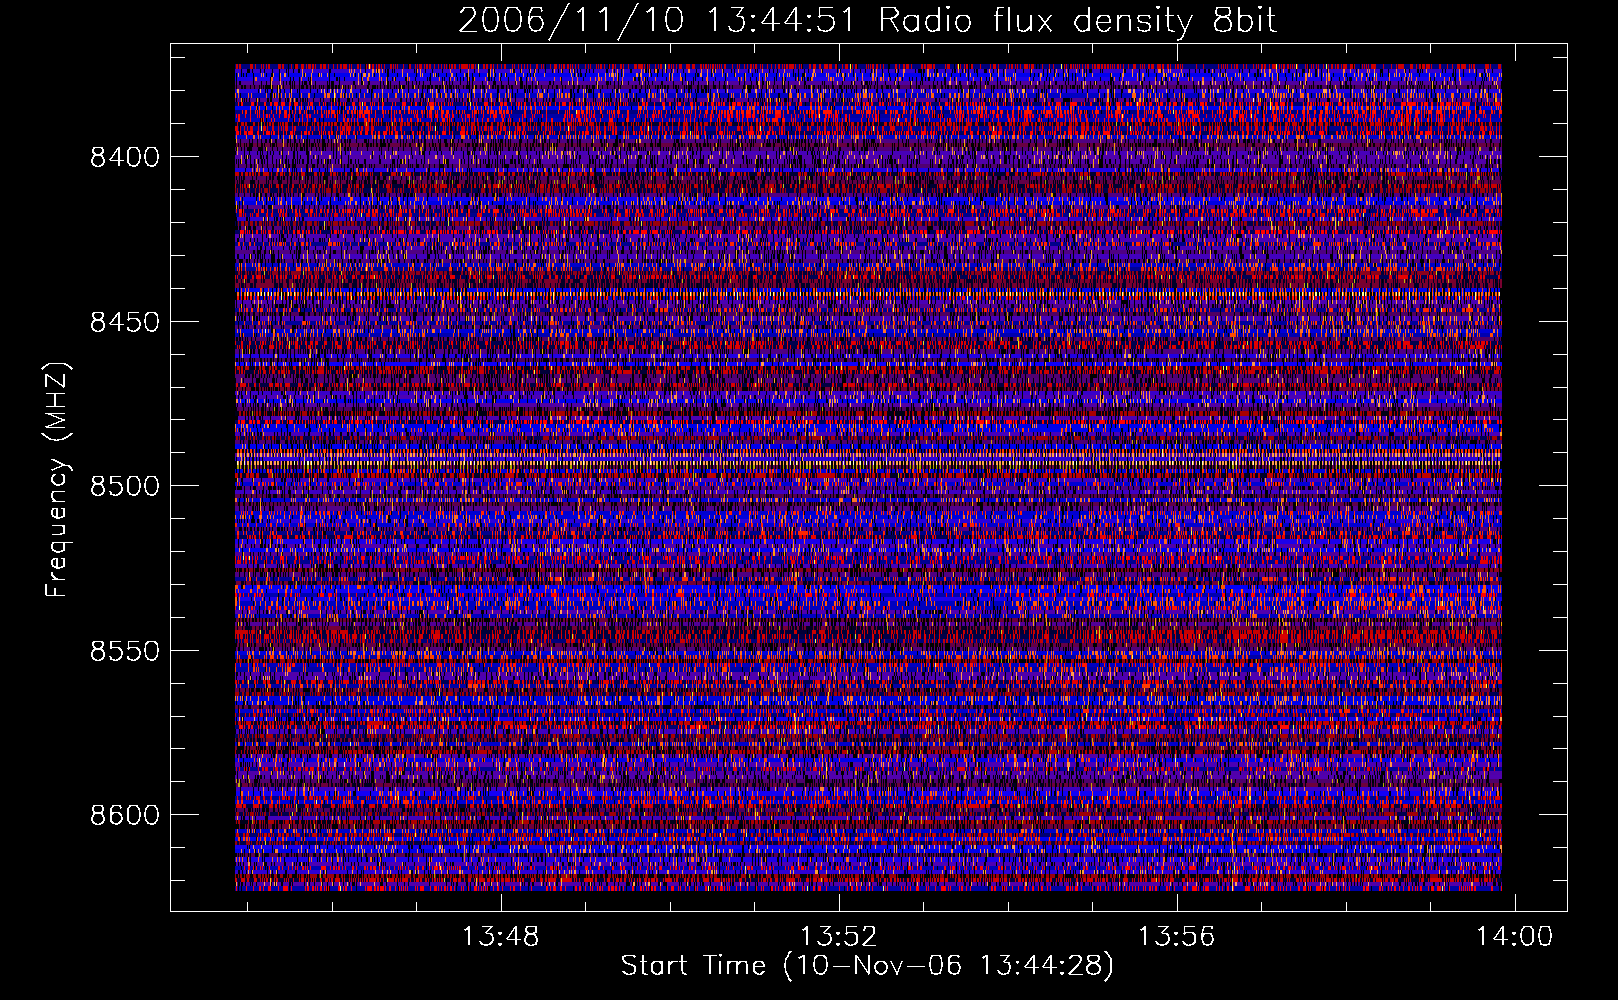Click the 8450 frequency tick label

[x=125, y=322]
